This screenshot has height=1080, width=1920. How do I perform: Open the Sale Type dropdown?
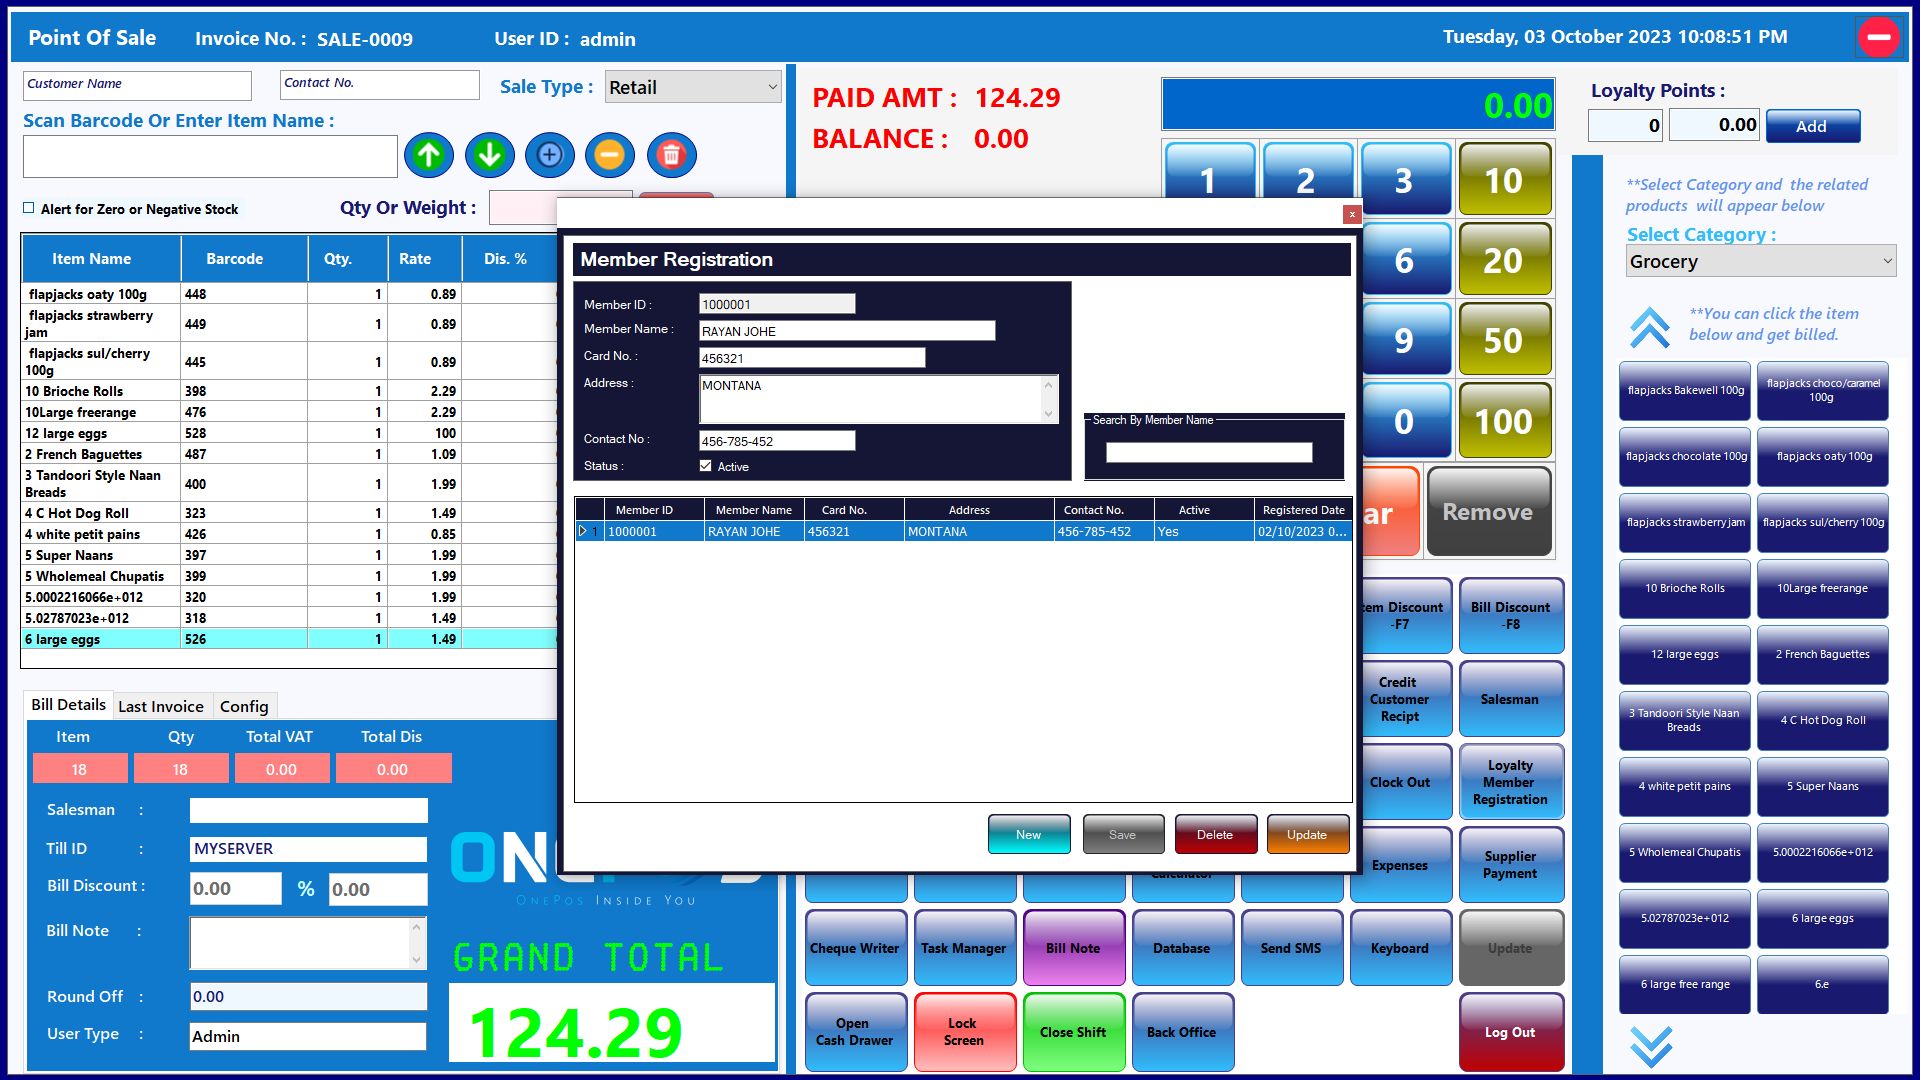pyautogui.click(x=693, y=87)
